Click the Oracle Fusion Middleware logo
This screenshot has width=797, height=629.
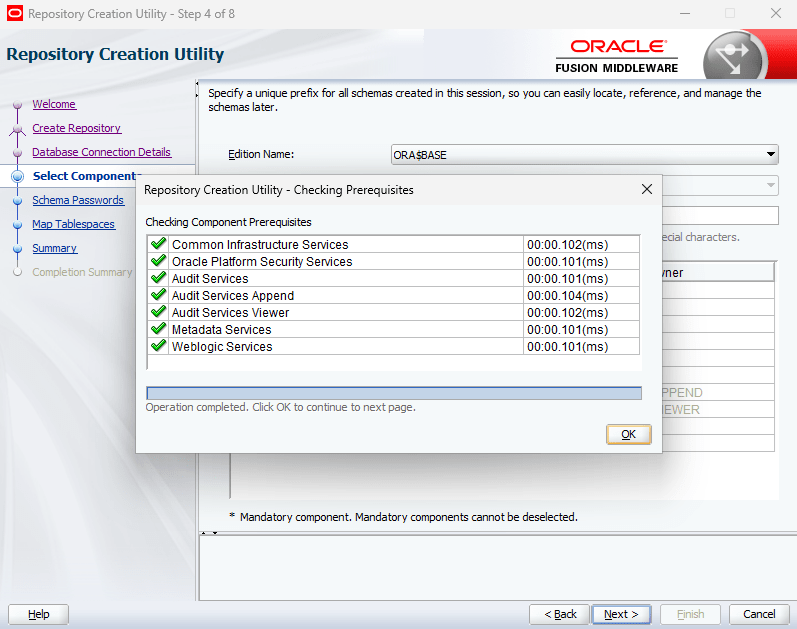(617, 56)
